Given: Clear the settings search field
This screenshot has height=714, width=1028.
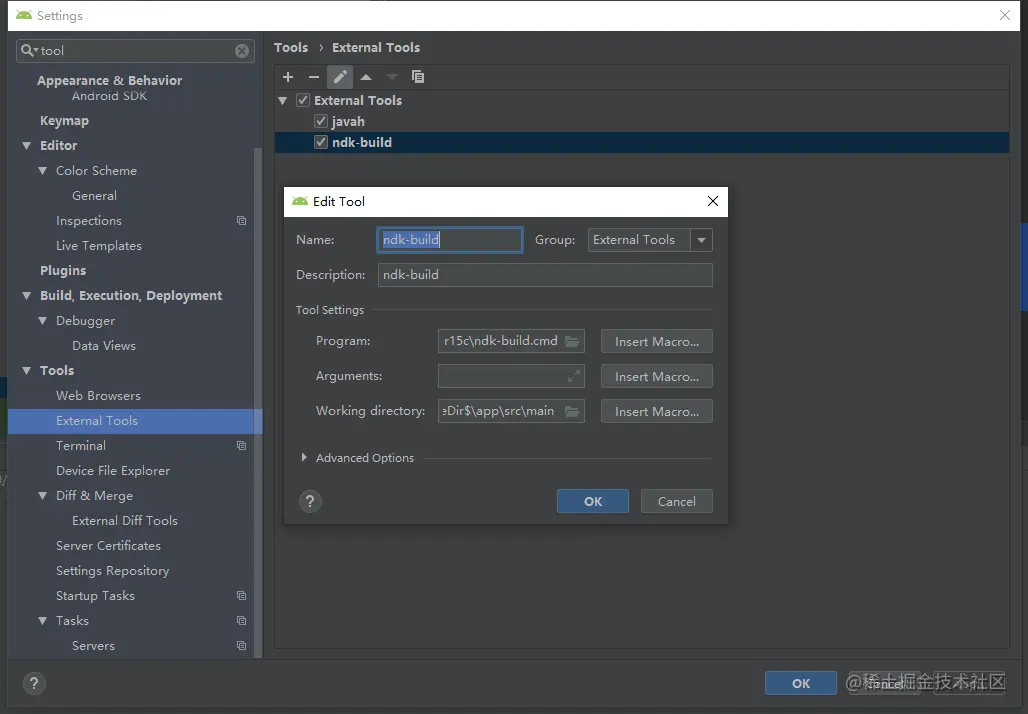Looking at the screenshot, I should [242, 50].
